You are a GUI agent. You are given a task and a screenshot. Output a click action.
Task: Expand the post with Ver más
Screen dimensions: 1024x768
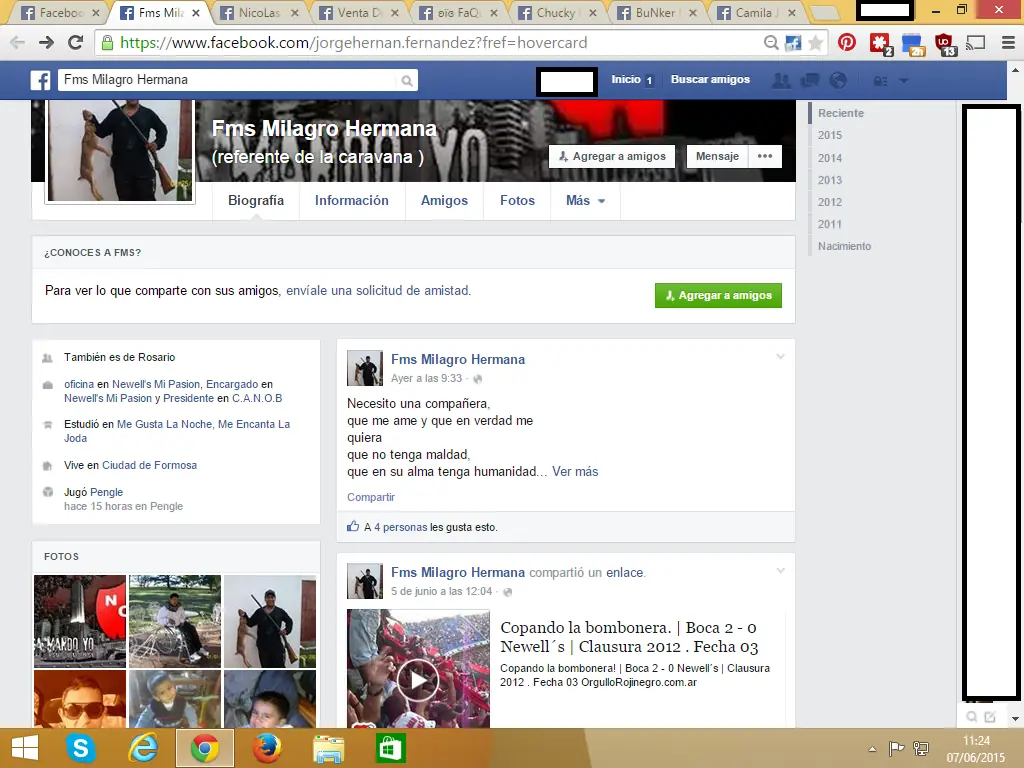point(575,472)
